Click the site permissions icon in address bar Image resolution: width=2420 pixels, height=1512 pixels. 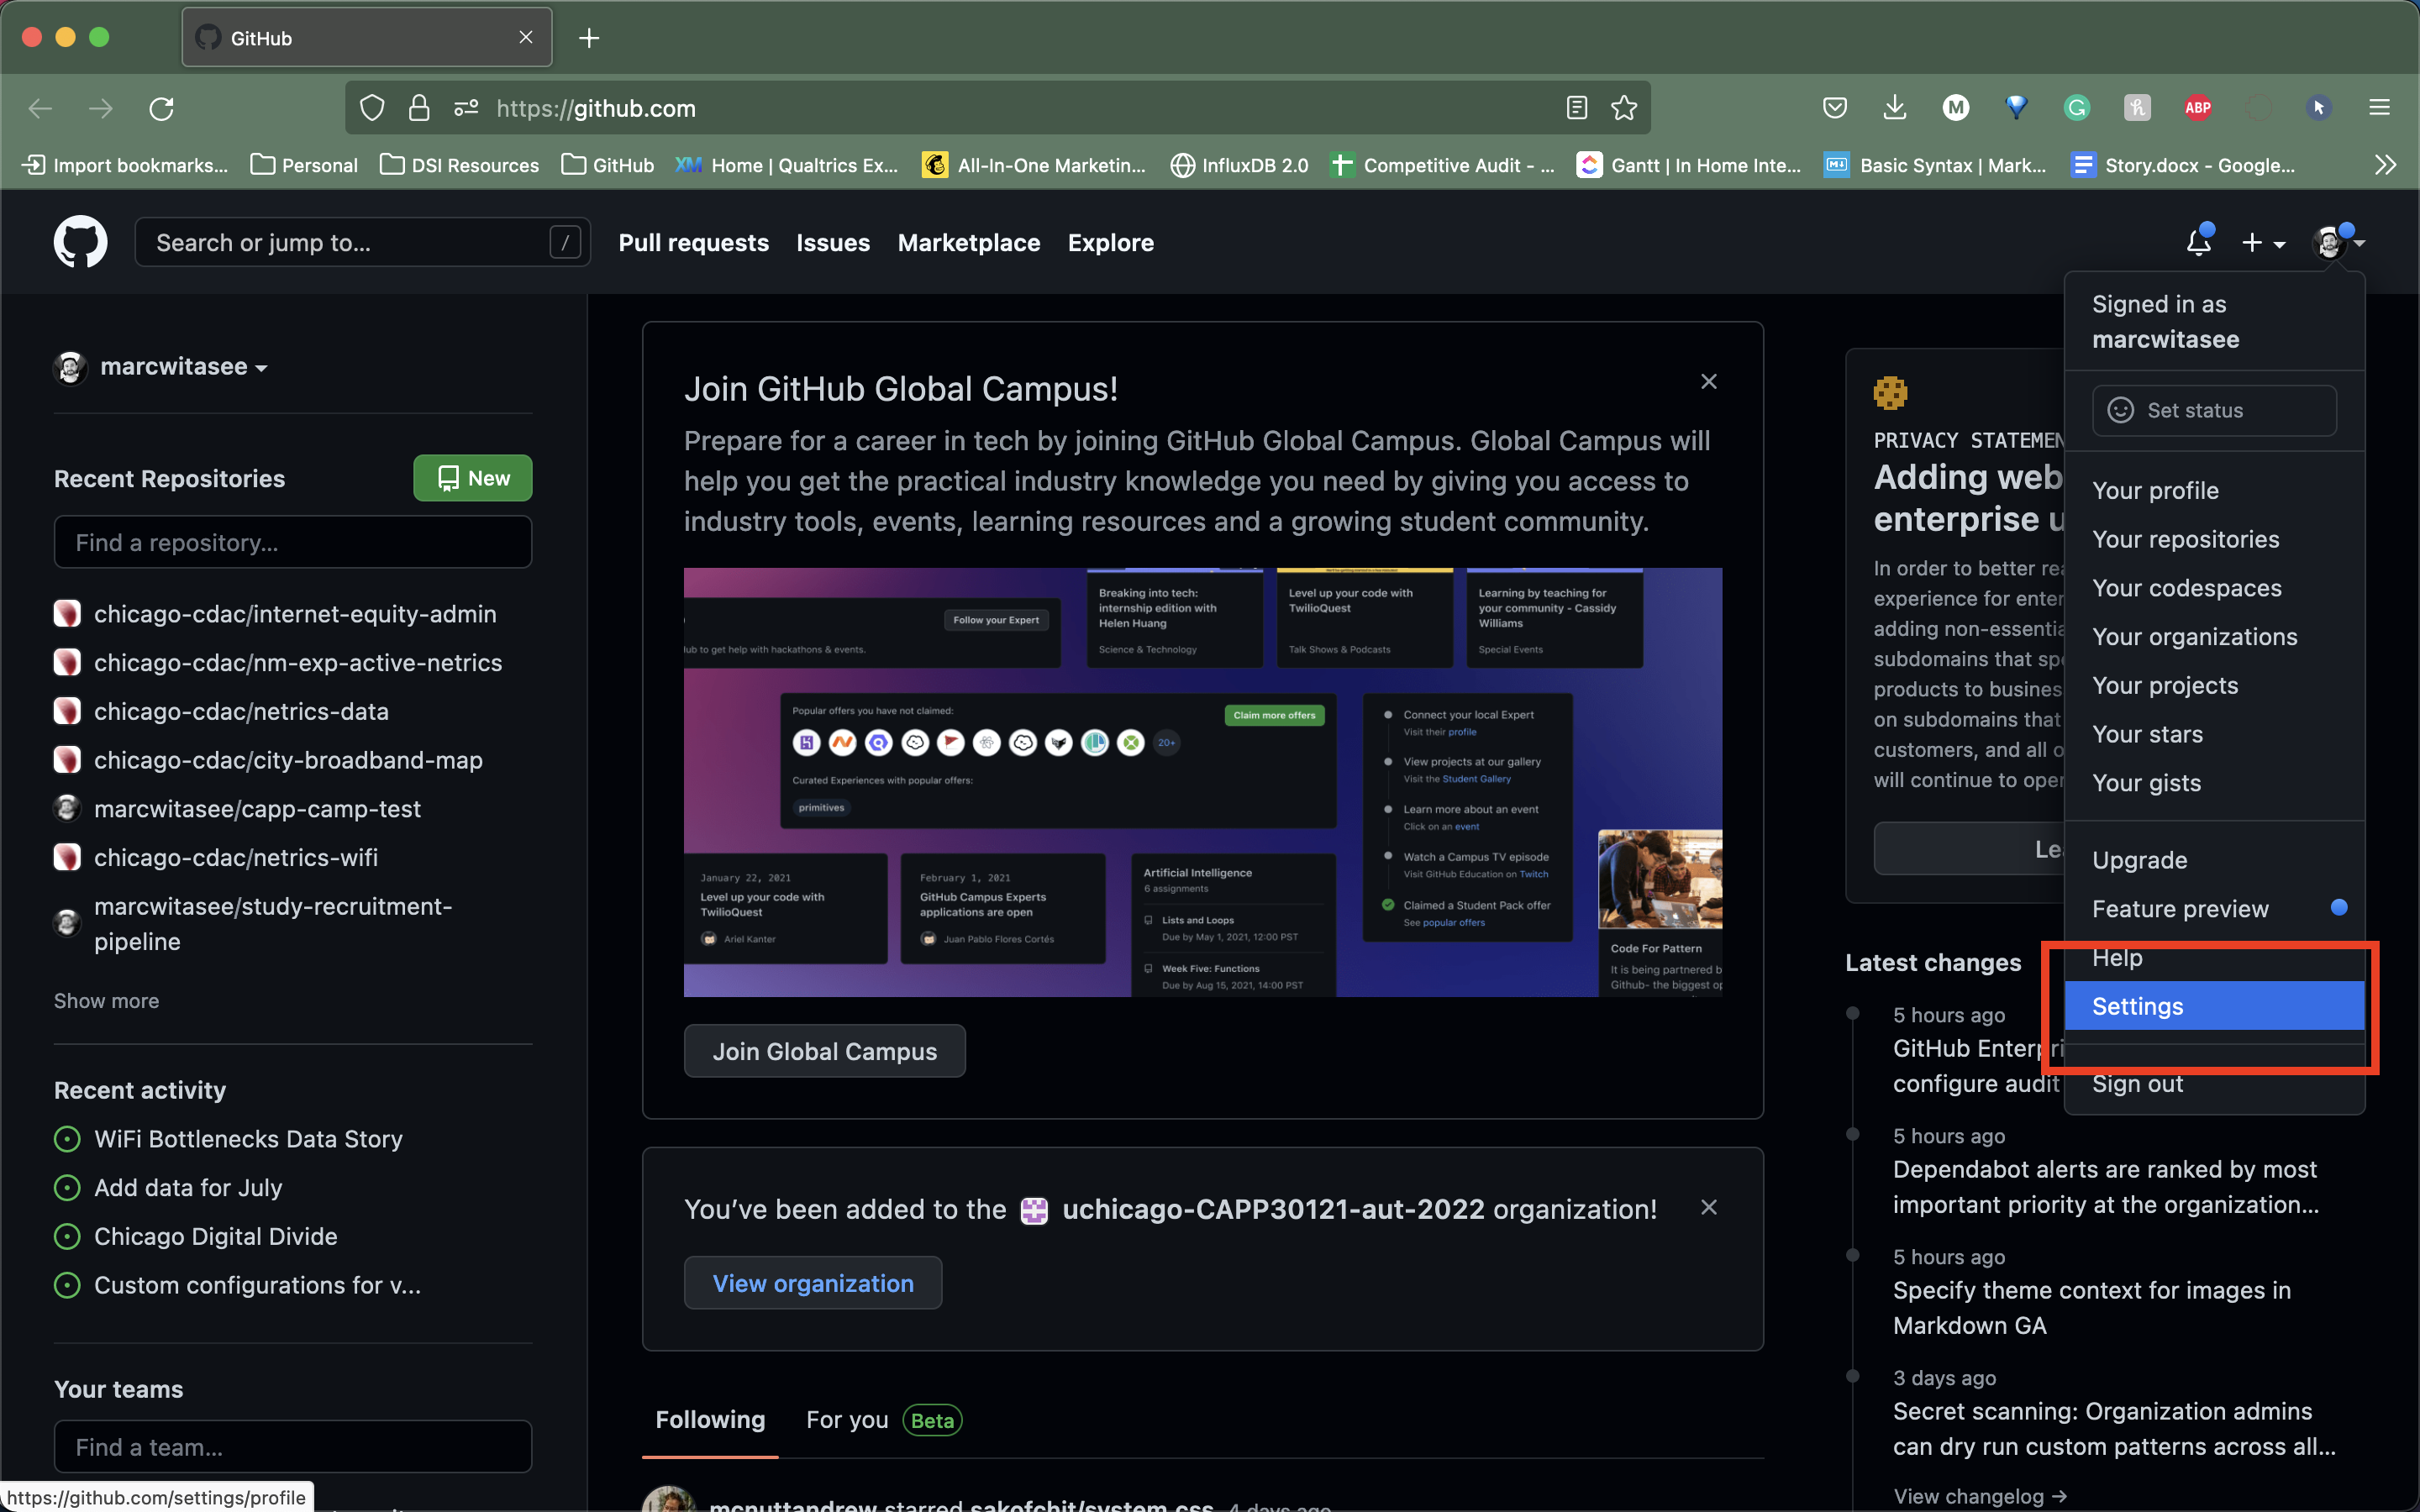(x=466, y=108)
